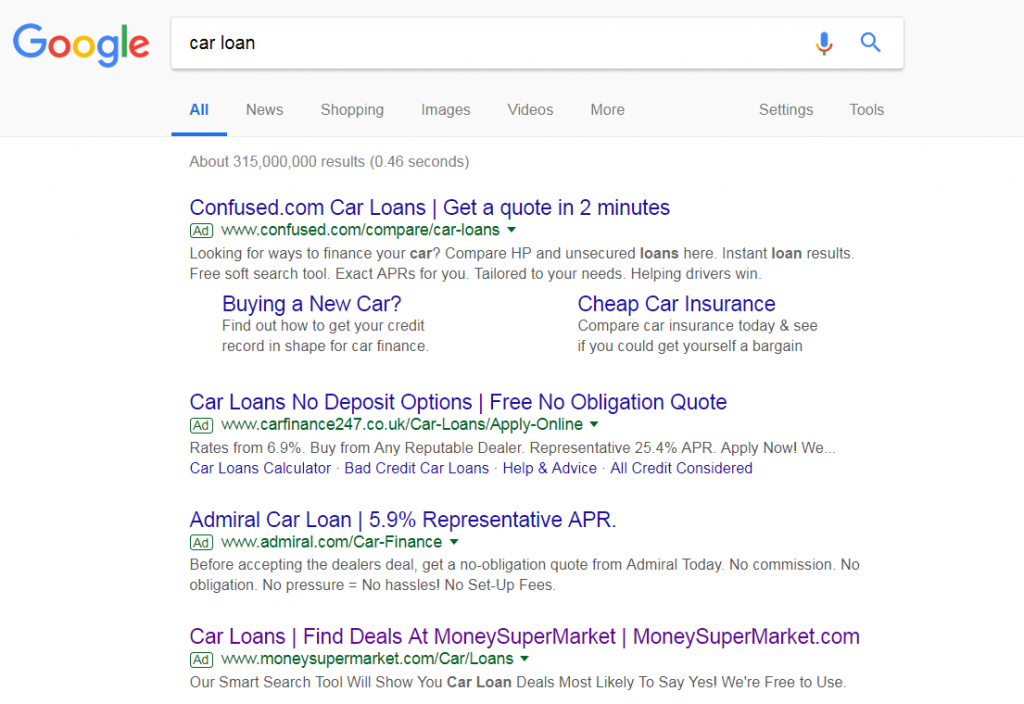The image size is (1024, 704).
Task: Follow the 'Buying a New Car?' sitelink
Action: point(312,304)
